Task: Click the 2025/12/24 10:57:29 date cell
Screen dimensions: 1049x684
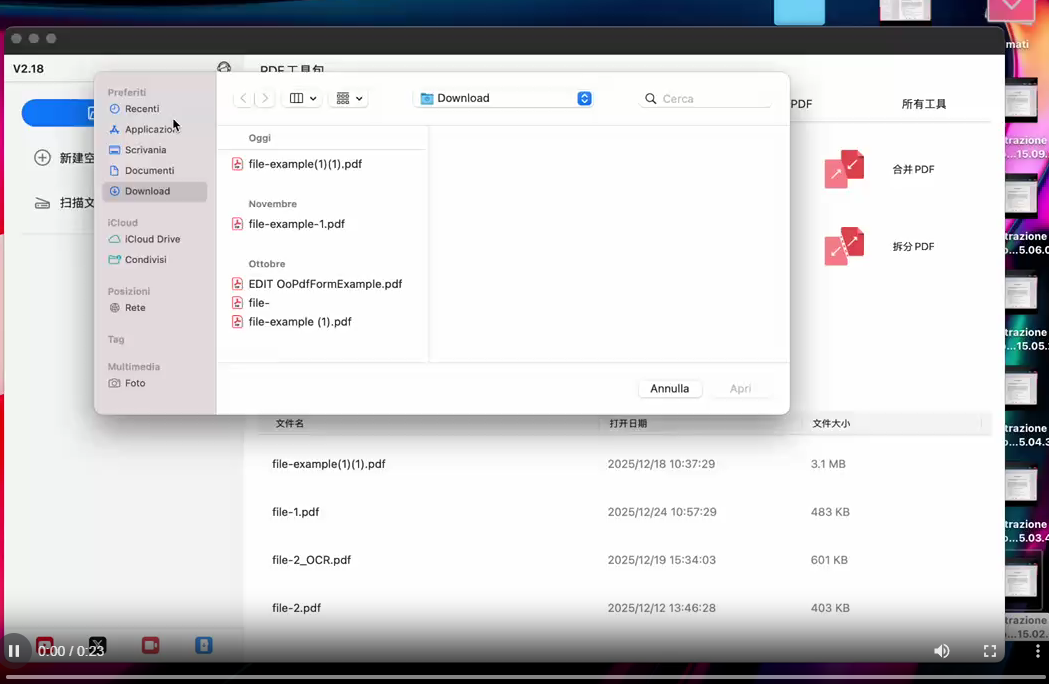Action: (662, 512)
